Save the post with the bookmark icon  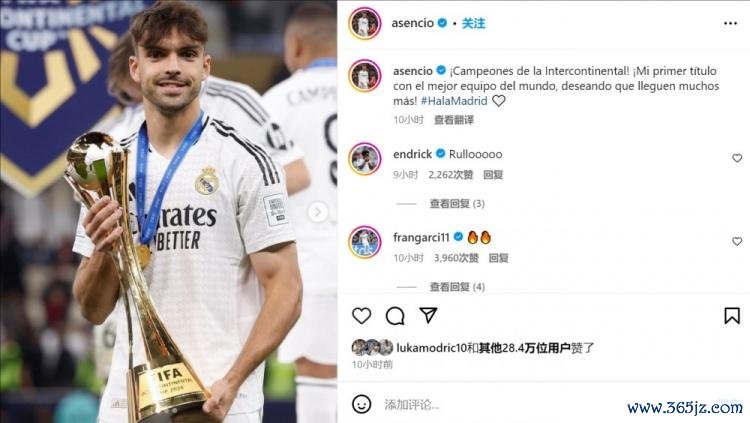732,316
